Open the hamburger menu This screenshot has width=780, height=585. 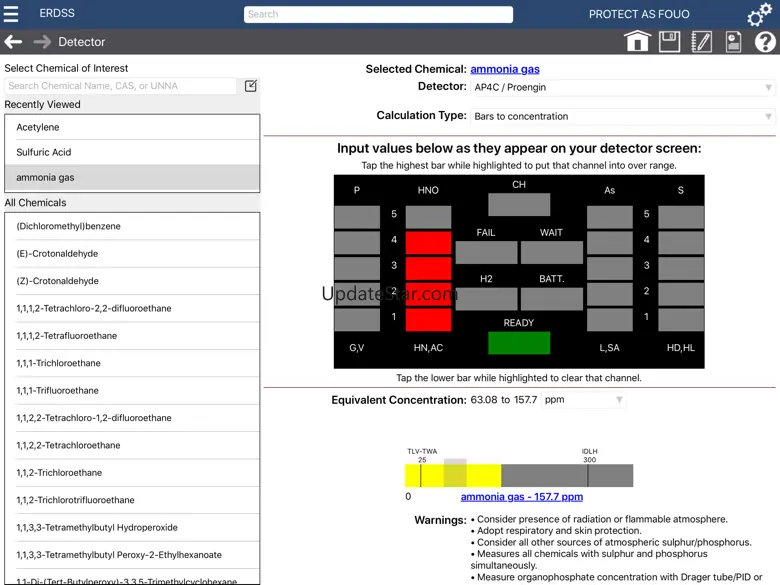pos(11,13)
